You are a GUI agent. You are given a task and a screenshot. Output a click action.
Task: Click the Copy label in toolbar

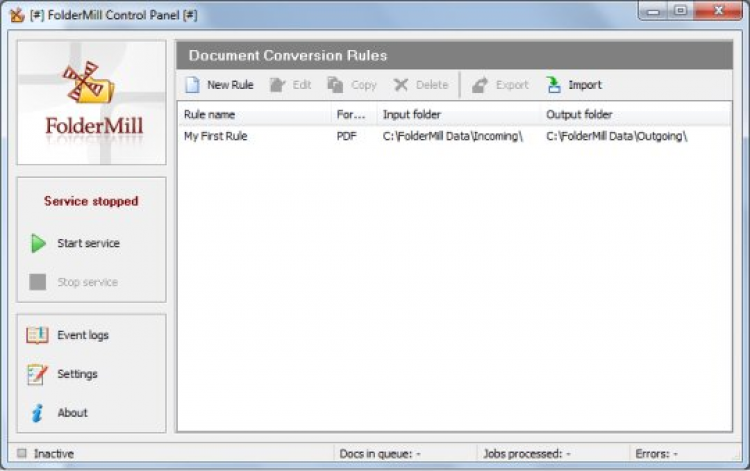[x=364, y=85]
